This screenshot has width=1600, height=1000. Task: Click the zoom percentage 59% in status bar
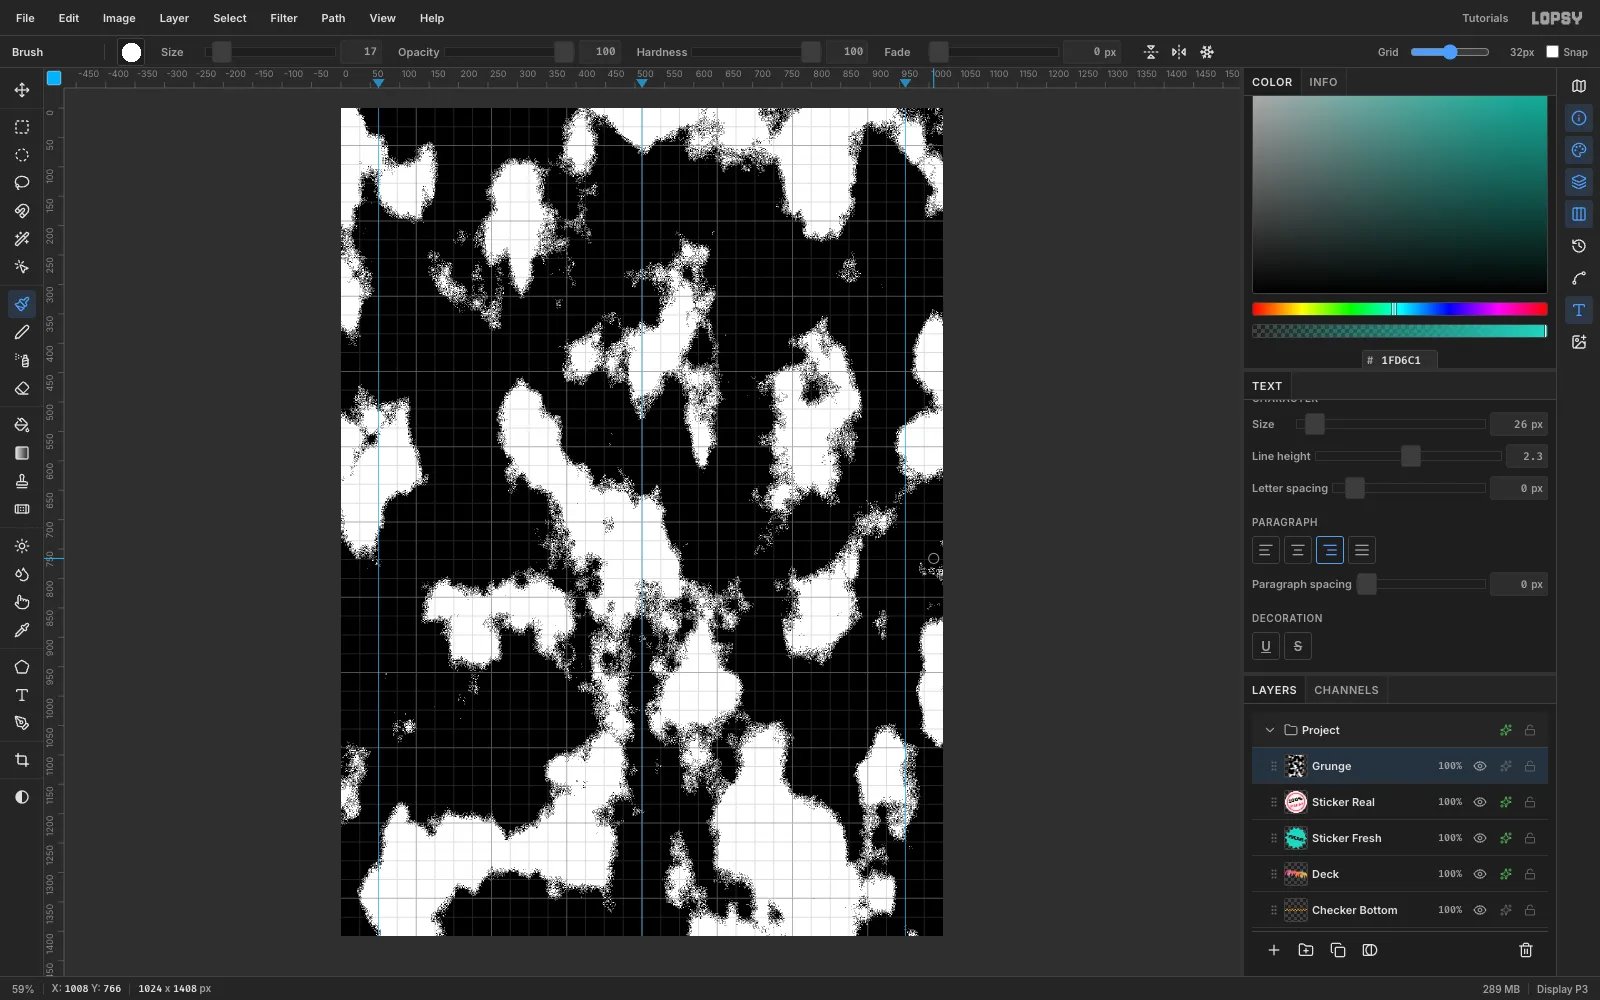click(23, 989)
